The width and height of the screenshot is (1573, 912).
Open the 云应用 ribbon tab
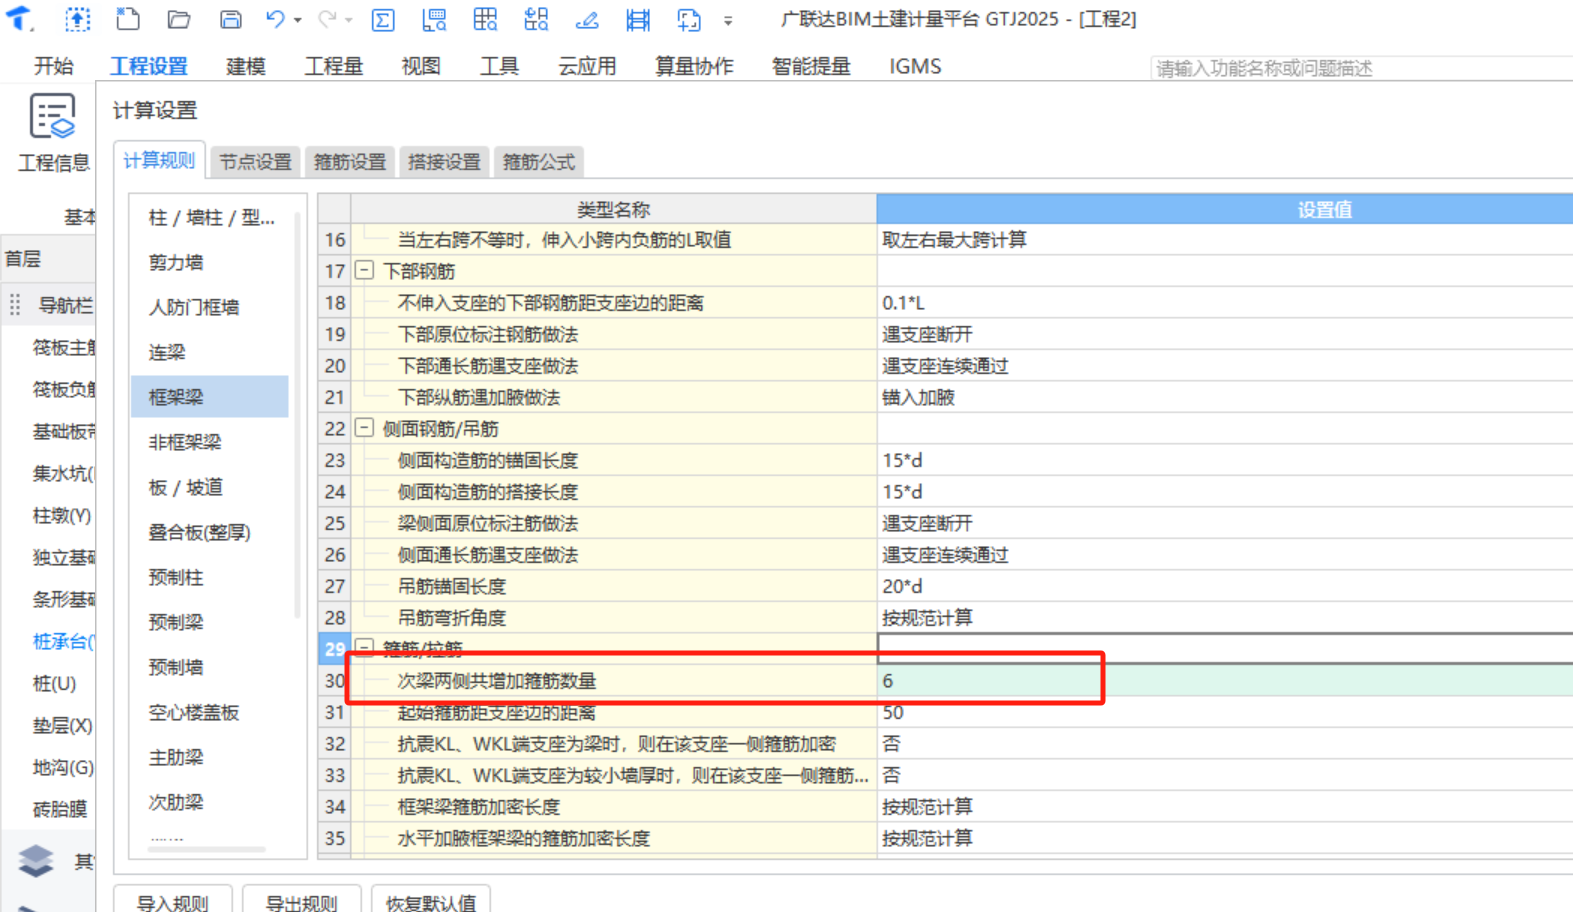(587, 66)
